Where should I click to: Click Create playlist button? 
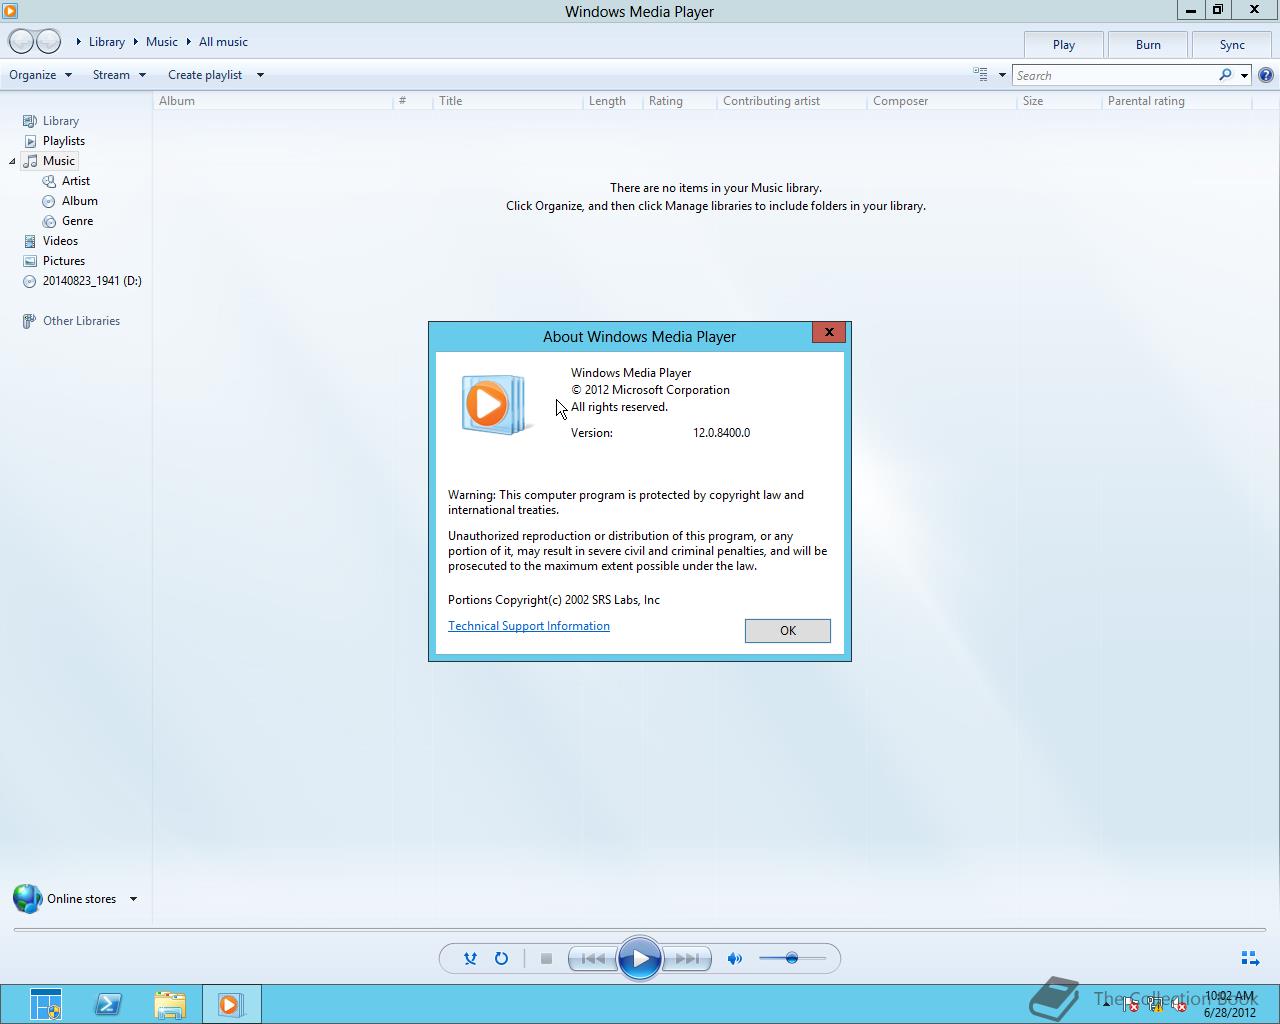coord(205,75)
